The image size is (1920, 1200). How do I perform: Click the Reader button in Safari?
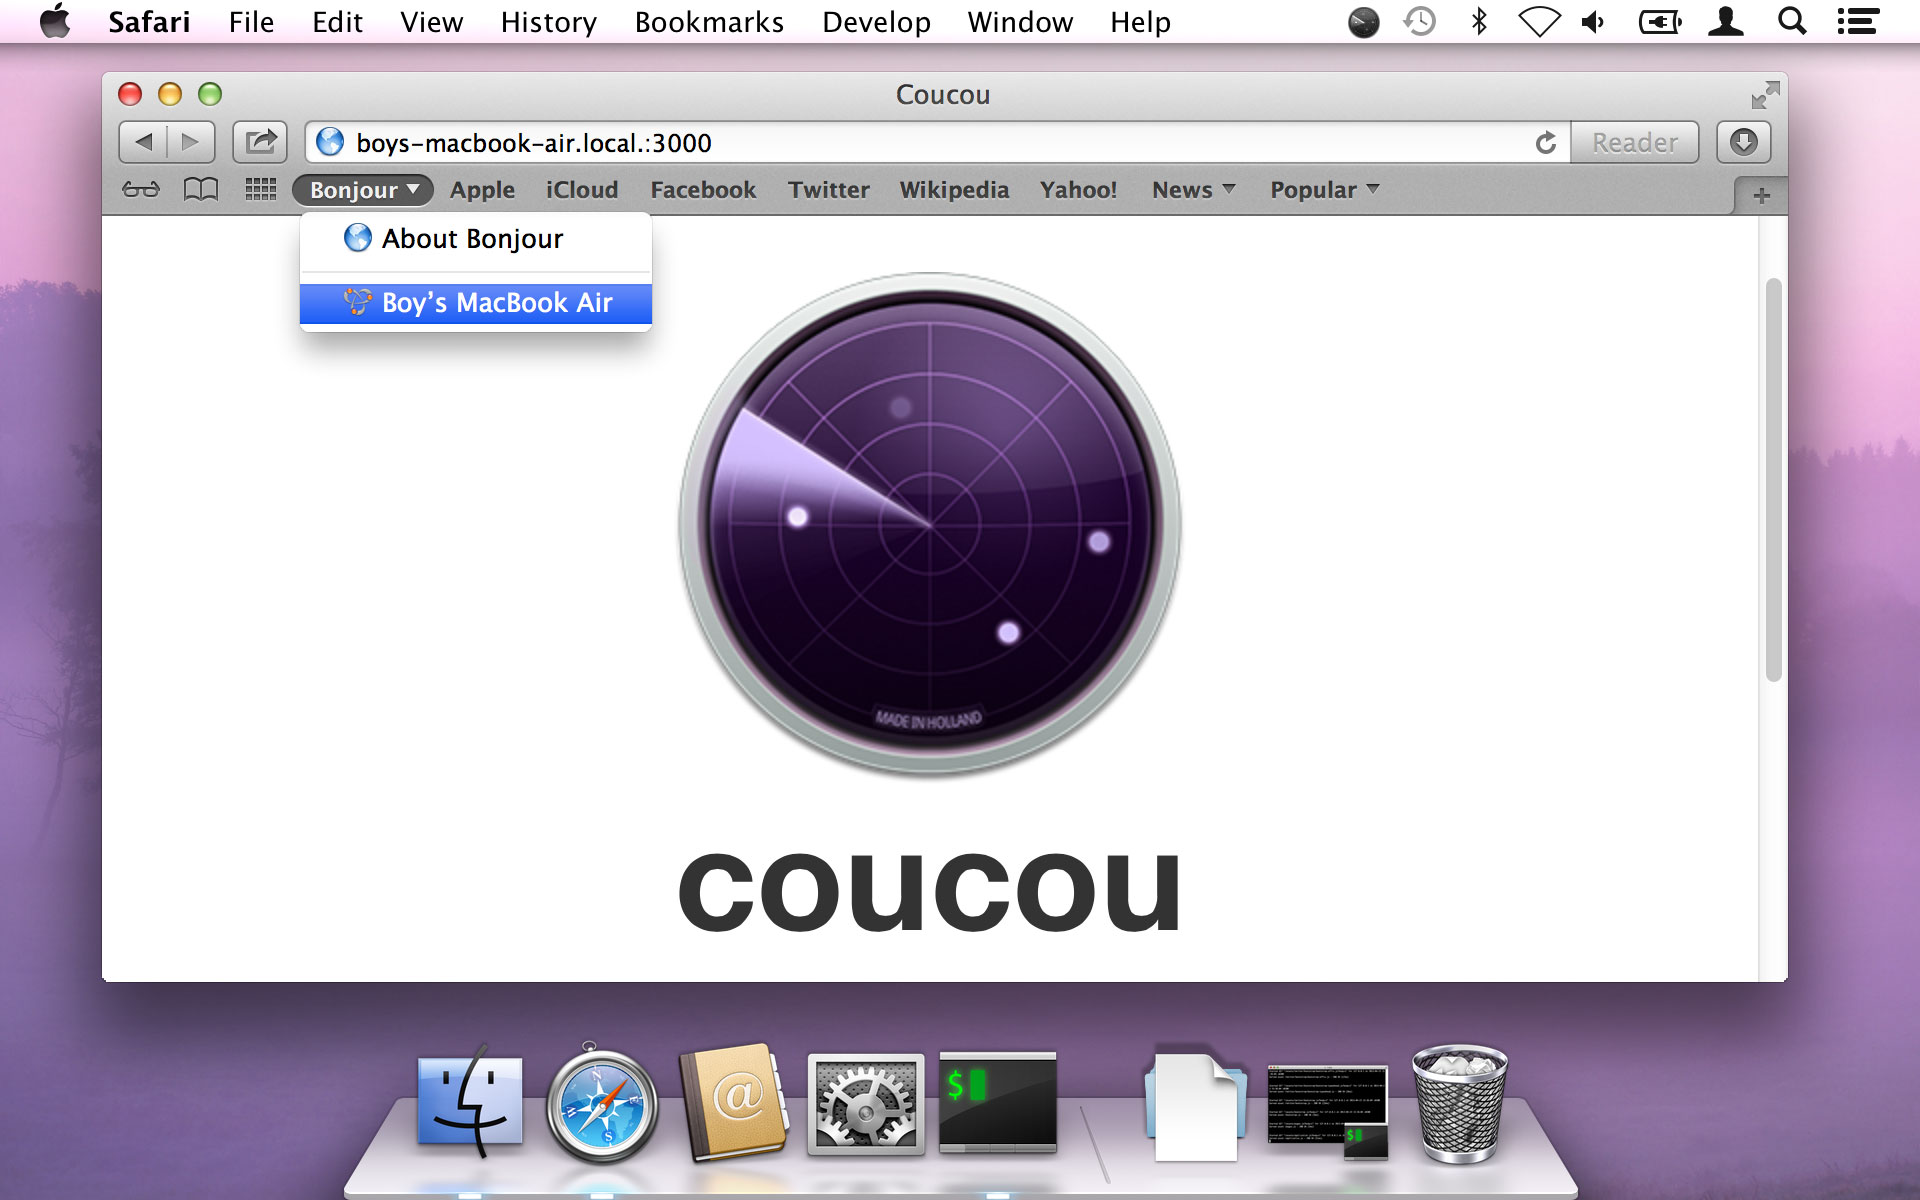(x=1635, y=142)
